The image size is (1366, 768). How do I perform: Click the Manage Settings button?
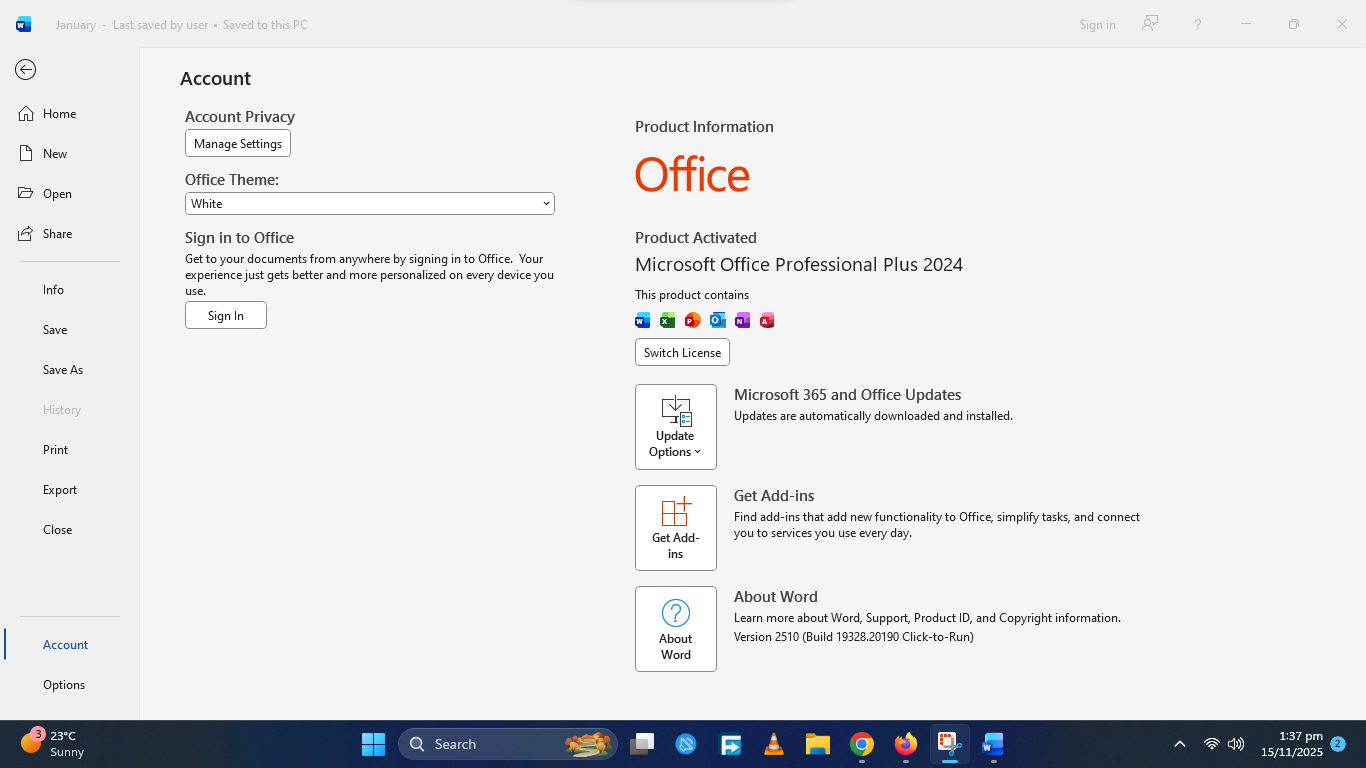(238, 143)
